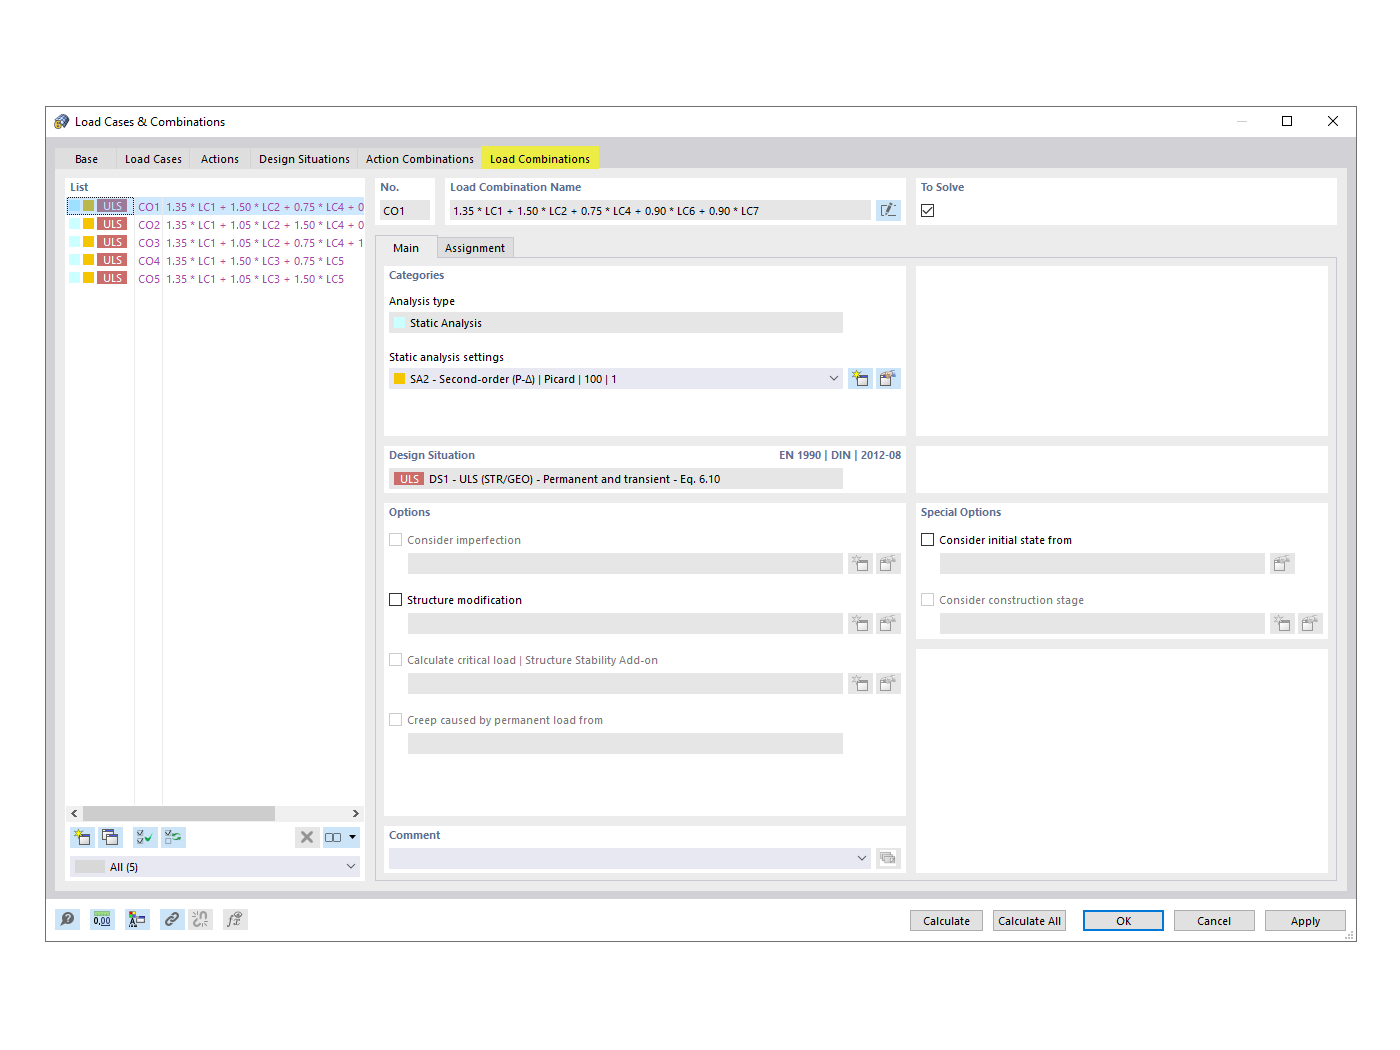Image resolution: width=1400 pixels, height=1050 pixels.
Task: Click the chain link icon in bottom toolbar
Action: pos(171,919)
